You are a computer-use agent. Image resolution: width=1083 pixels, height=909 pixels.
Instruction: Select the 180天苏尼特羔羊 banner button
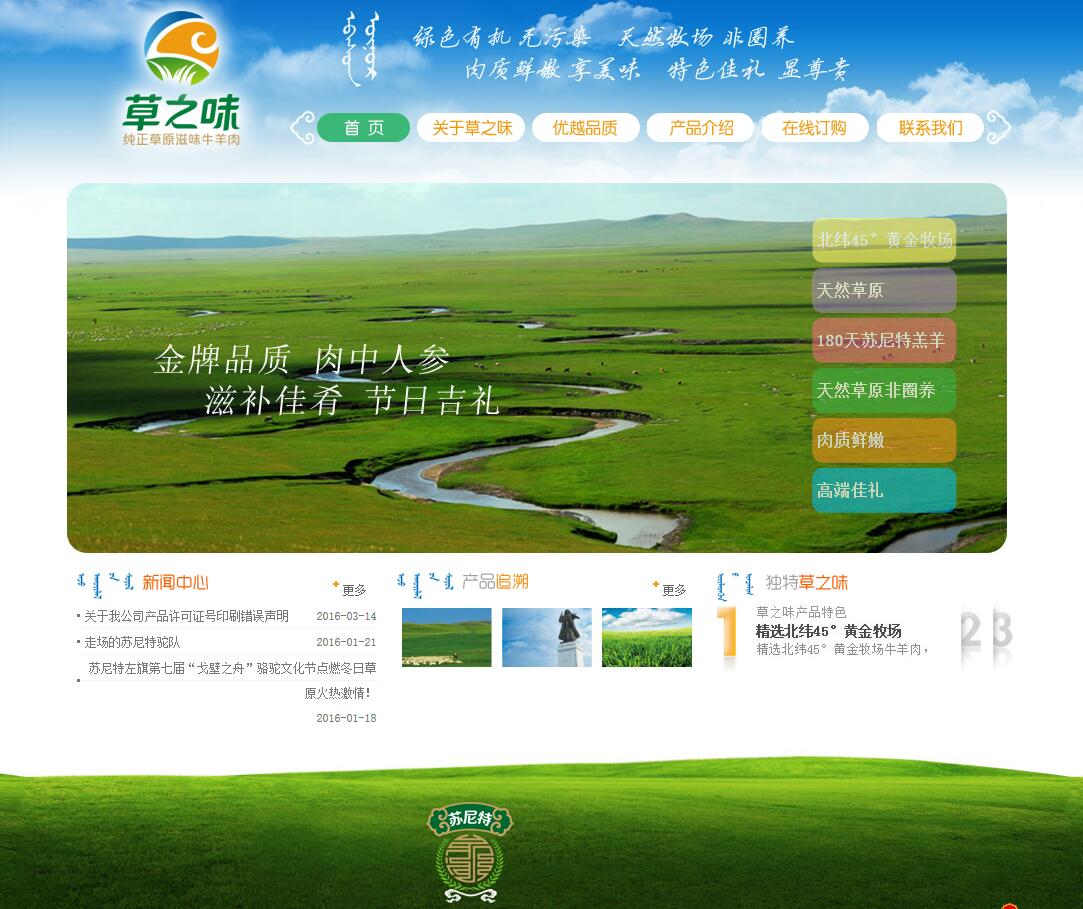tap(884, 341)
